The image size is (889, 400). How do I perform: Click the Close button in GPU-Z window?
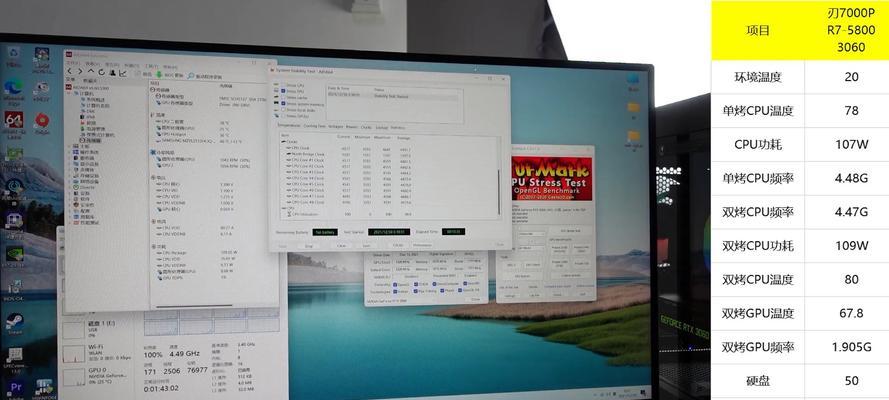click(x=475, y=299)
